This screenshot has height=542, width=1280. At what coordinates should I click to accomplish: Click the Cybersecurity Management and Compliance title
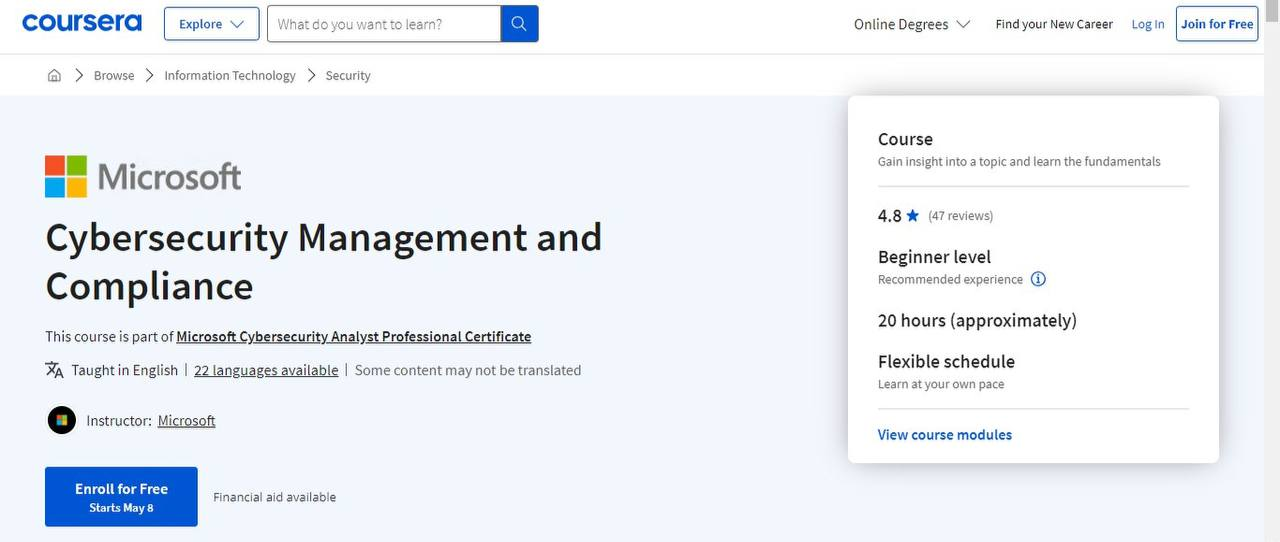(x=324, y=262)
